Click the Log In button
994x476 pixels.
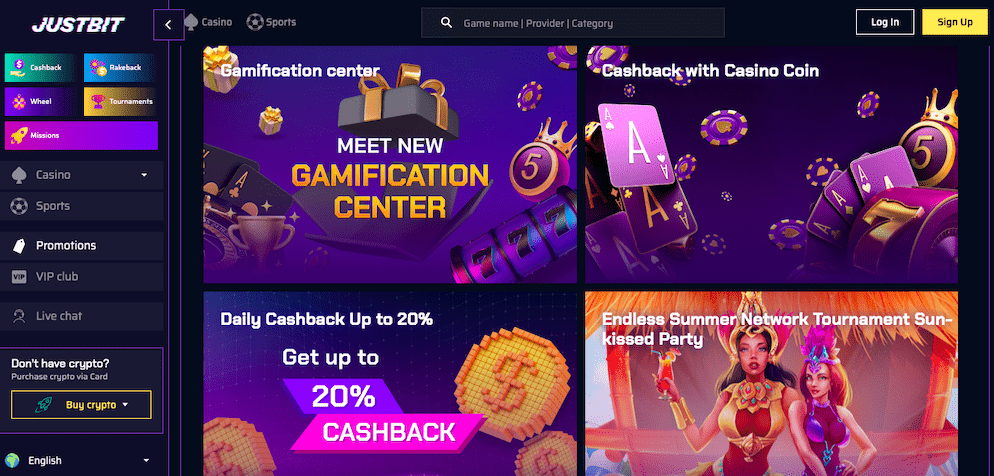coord(884,22)
